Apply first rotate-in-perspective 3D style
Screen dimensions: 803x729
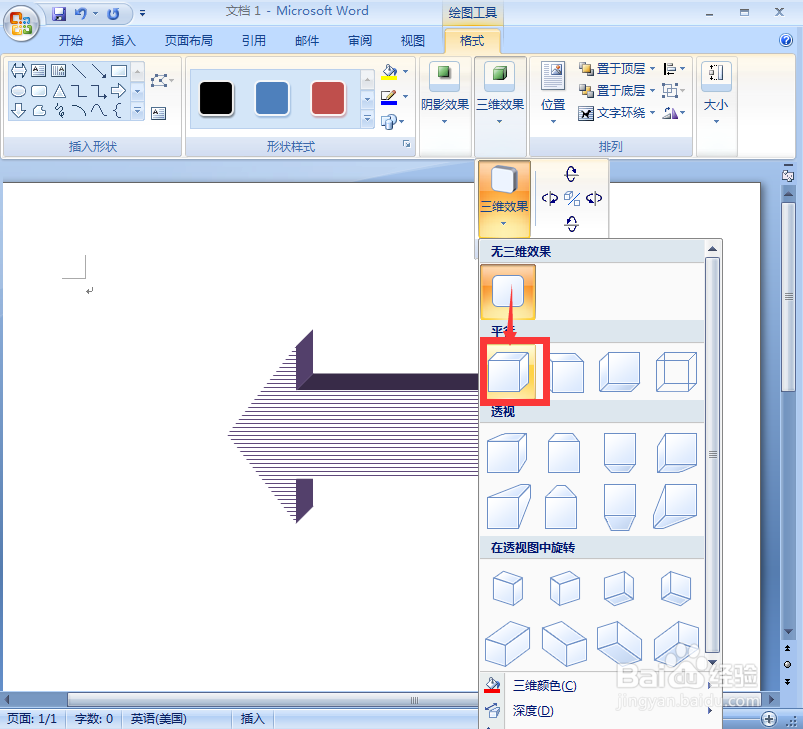(508, 588)
